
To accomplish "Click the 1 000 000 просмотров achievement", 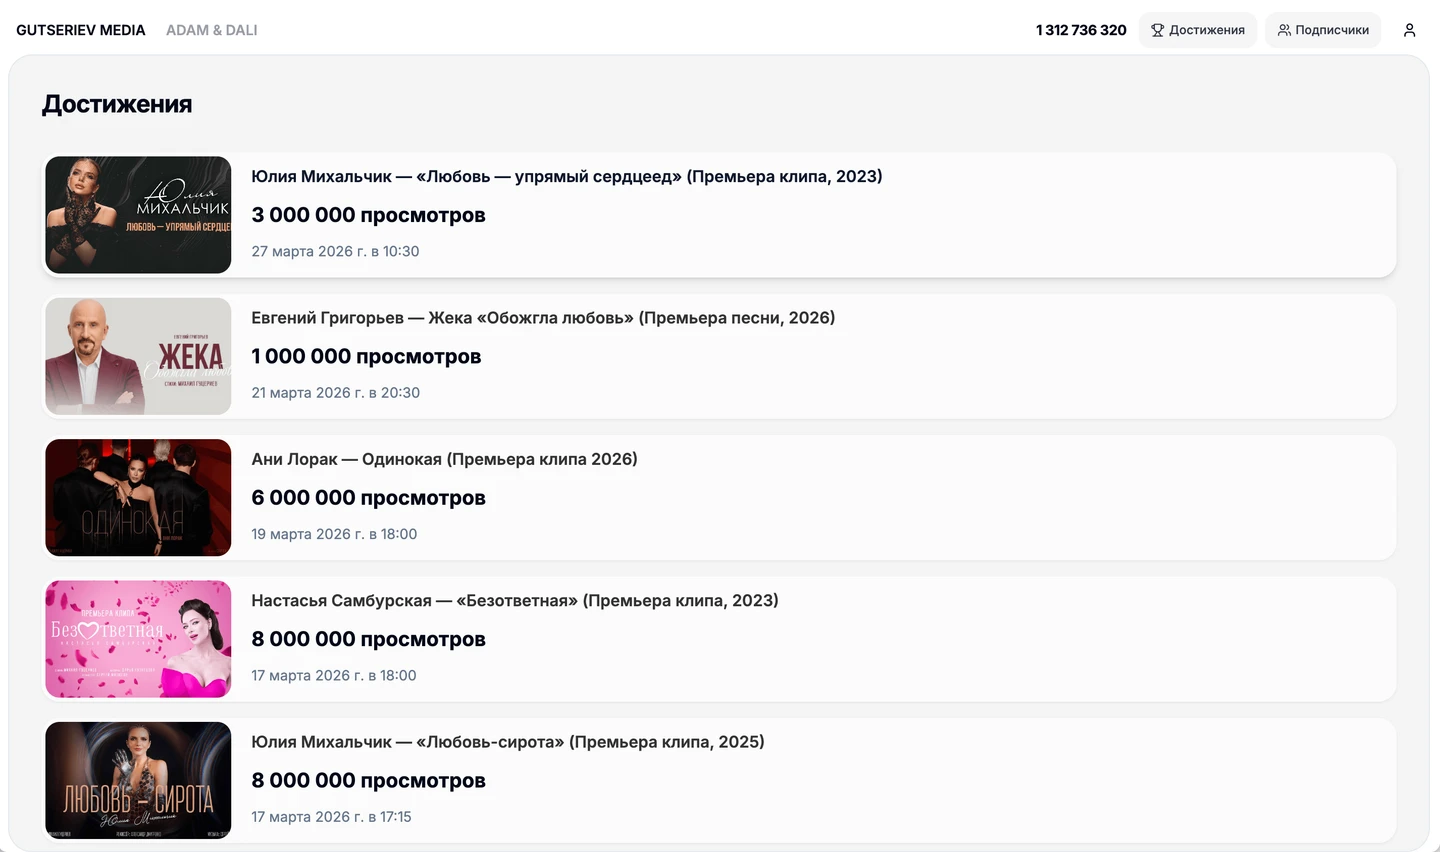I will click(366, 357).
